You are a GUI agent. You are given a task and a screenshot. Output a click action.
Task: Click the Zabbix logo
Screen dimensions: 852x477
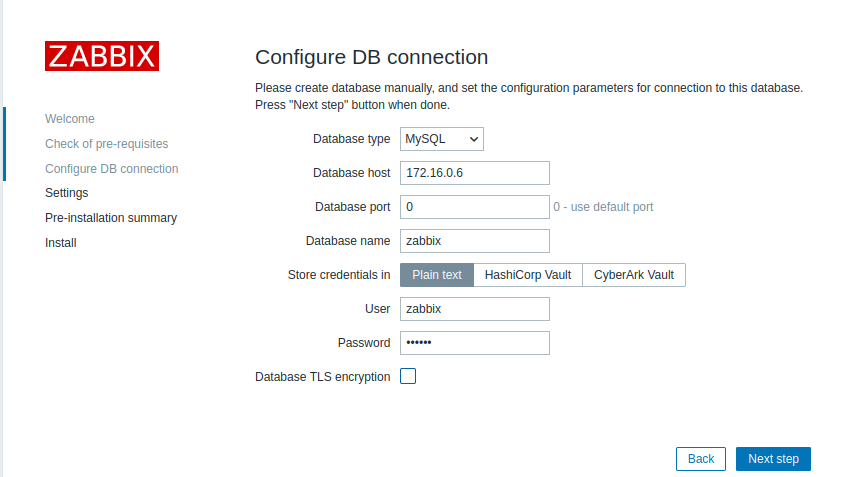(x=102, y=56)
